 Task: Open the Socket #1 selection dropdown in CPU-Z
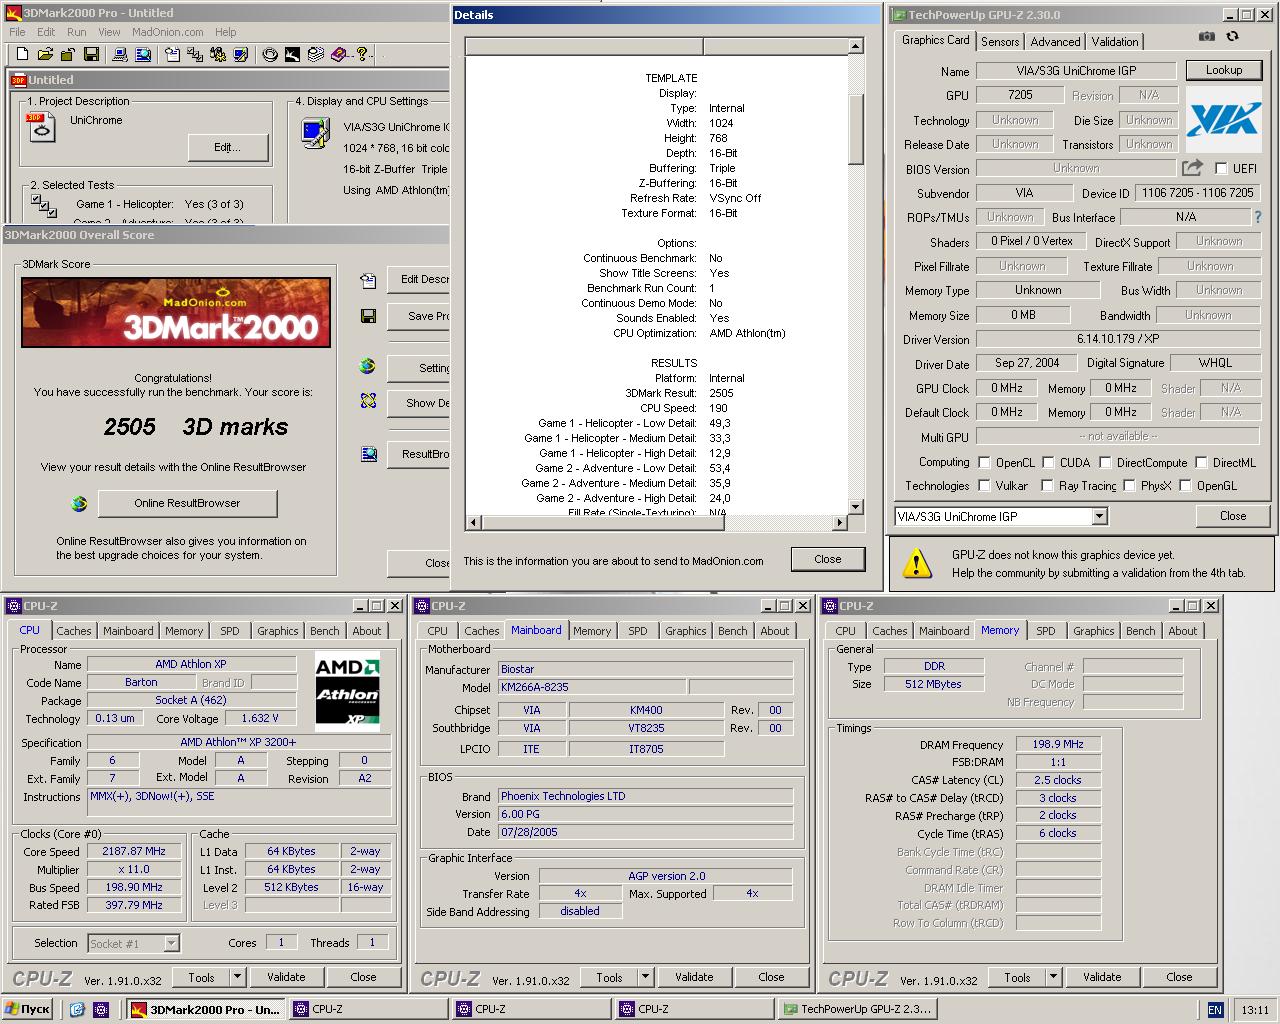tap(171, 943)
